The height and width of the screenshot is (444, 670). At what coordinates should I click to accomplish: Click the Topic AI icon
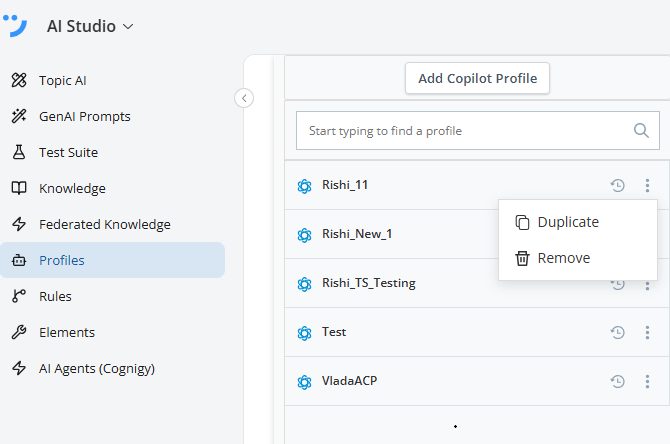click(x=19, y=80)
